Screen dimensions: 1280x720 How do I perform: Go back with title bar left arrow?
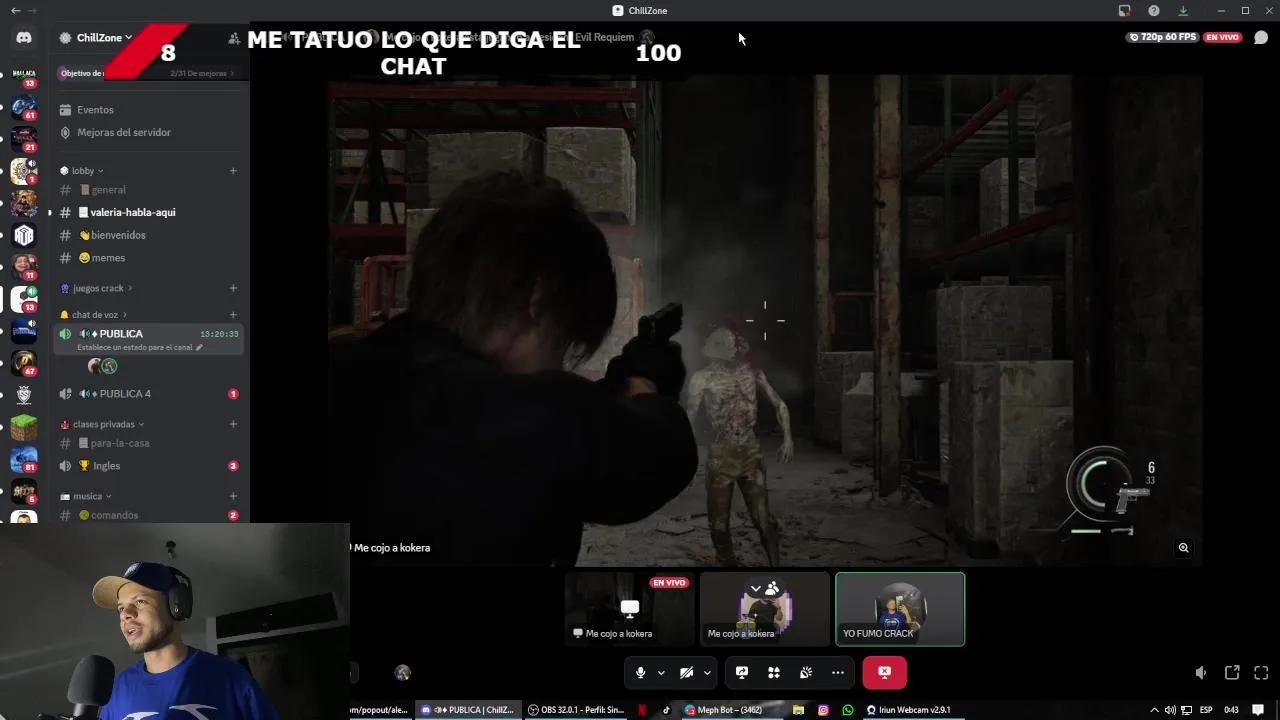(x=15, y=10)
